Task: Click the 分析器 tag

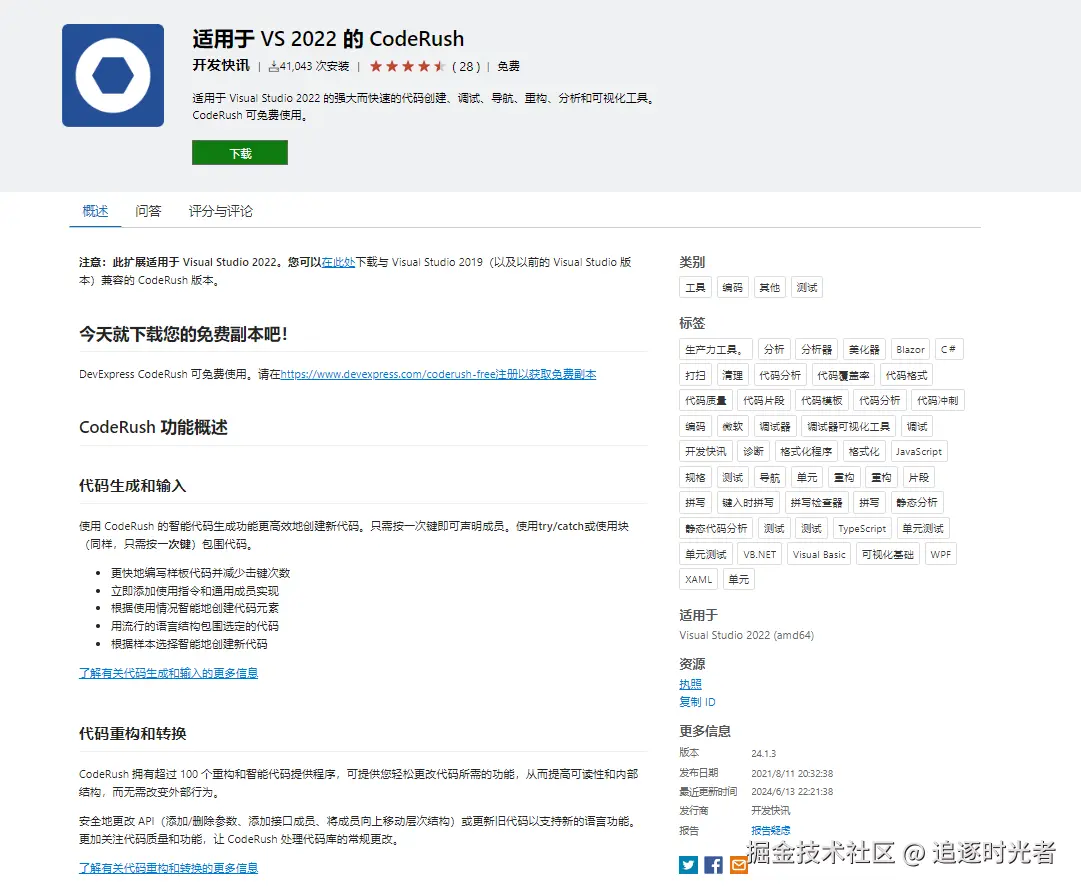Action: click(816, 350)
